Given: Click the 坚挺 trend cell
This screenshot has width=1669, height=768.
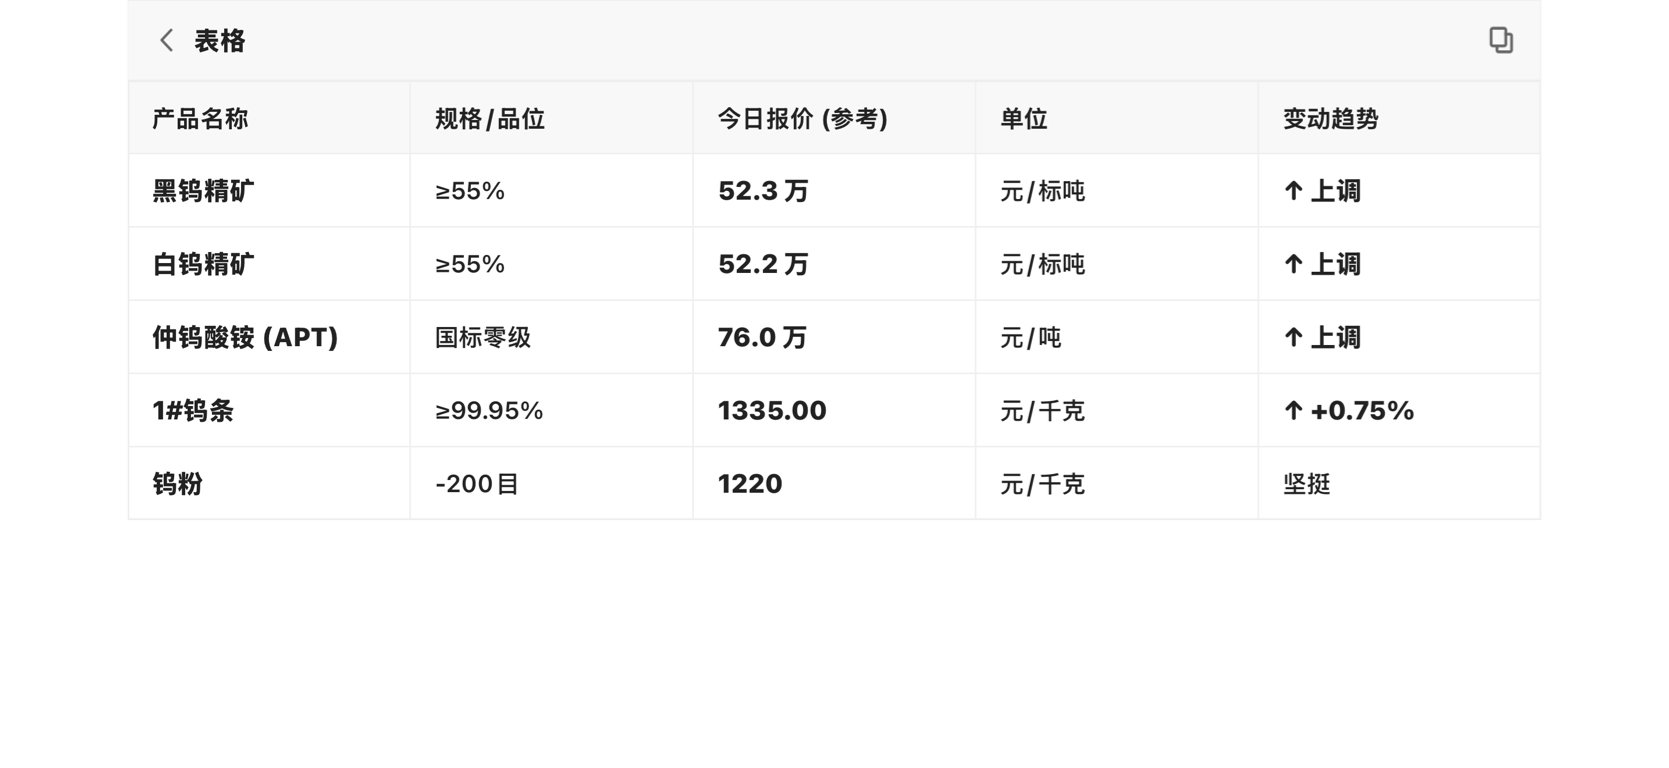Looking at the screenshot, I should 1307,484.
